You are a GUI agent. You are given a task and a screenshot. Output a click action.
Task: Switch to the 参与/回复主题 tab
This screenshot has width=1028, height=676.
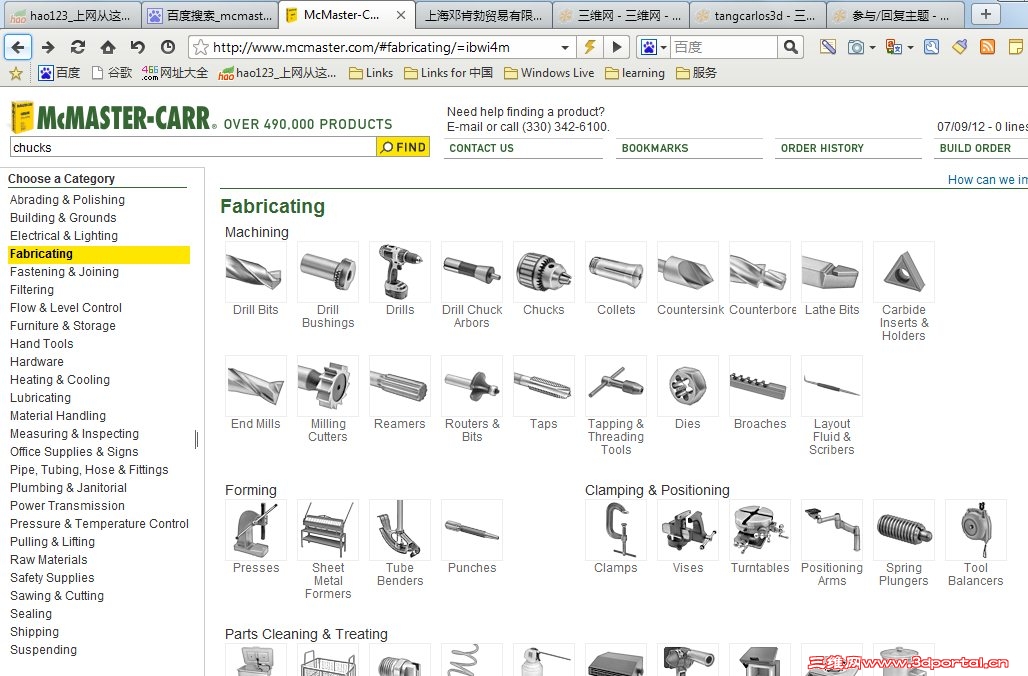point(894,15)
